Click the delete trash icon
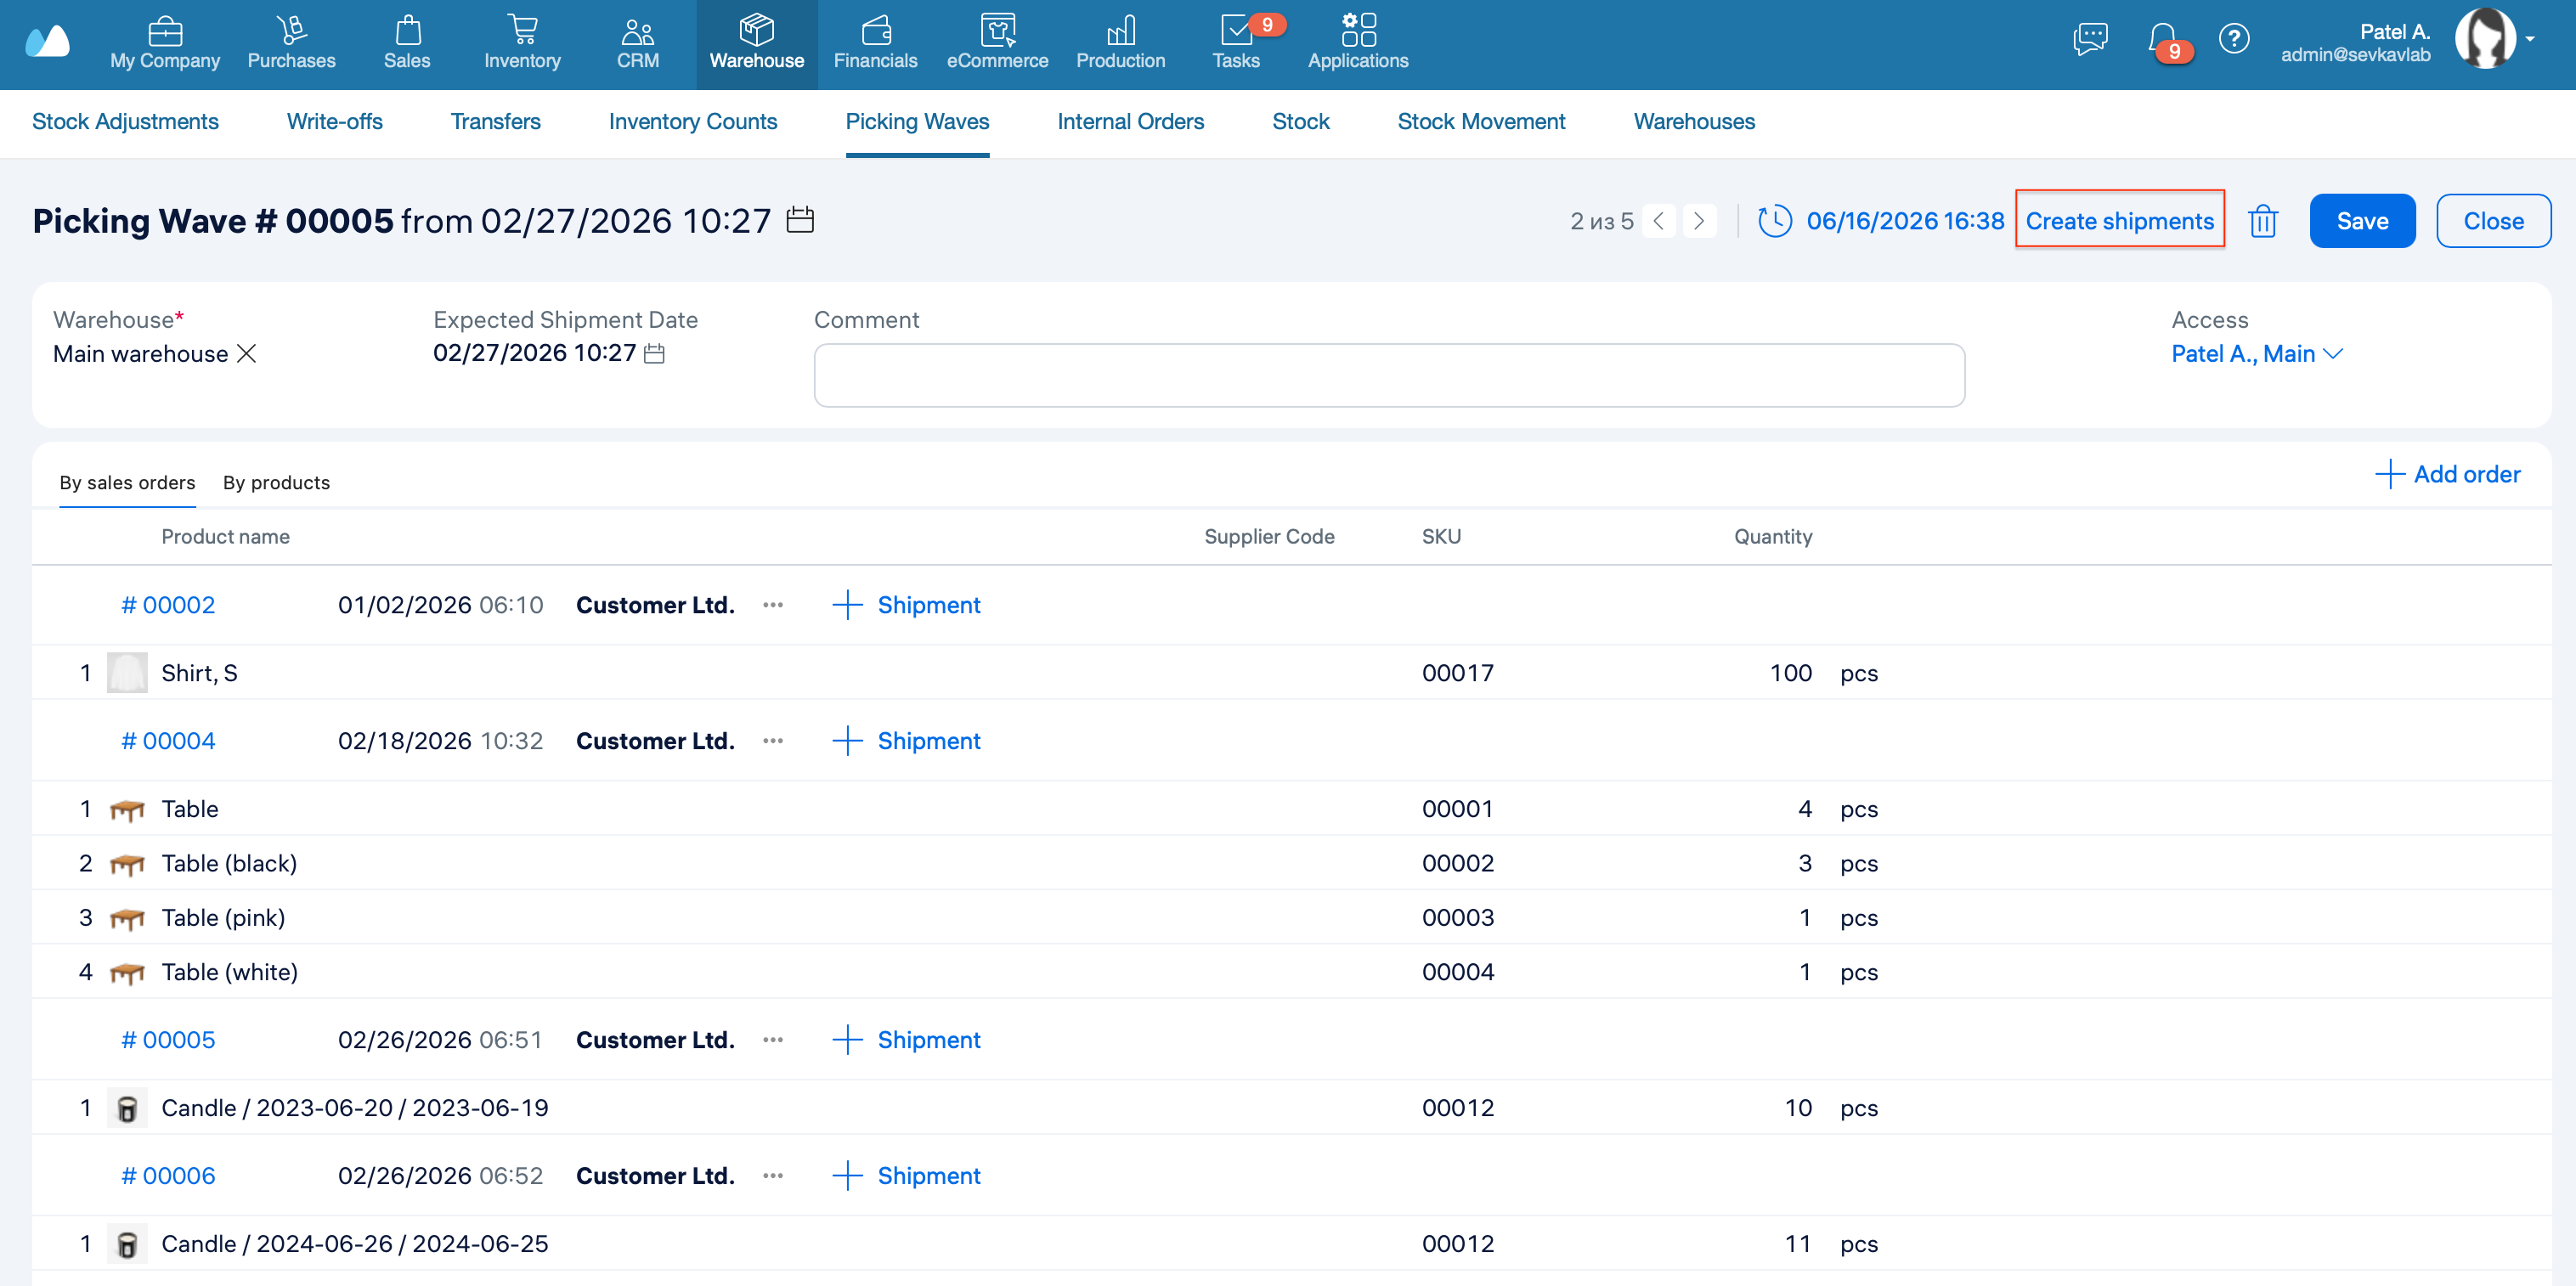Screen dimensions: 2576x1286 pos(2263,221)
